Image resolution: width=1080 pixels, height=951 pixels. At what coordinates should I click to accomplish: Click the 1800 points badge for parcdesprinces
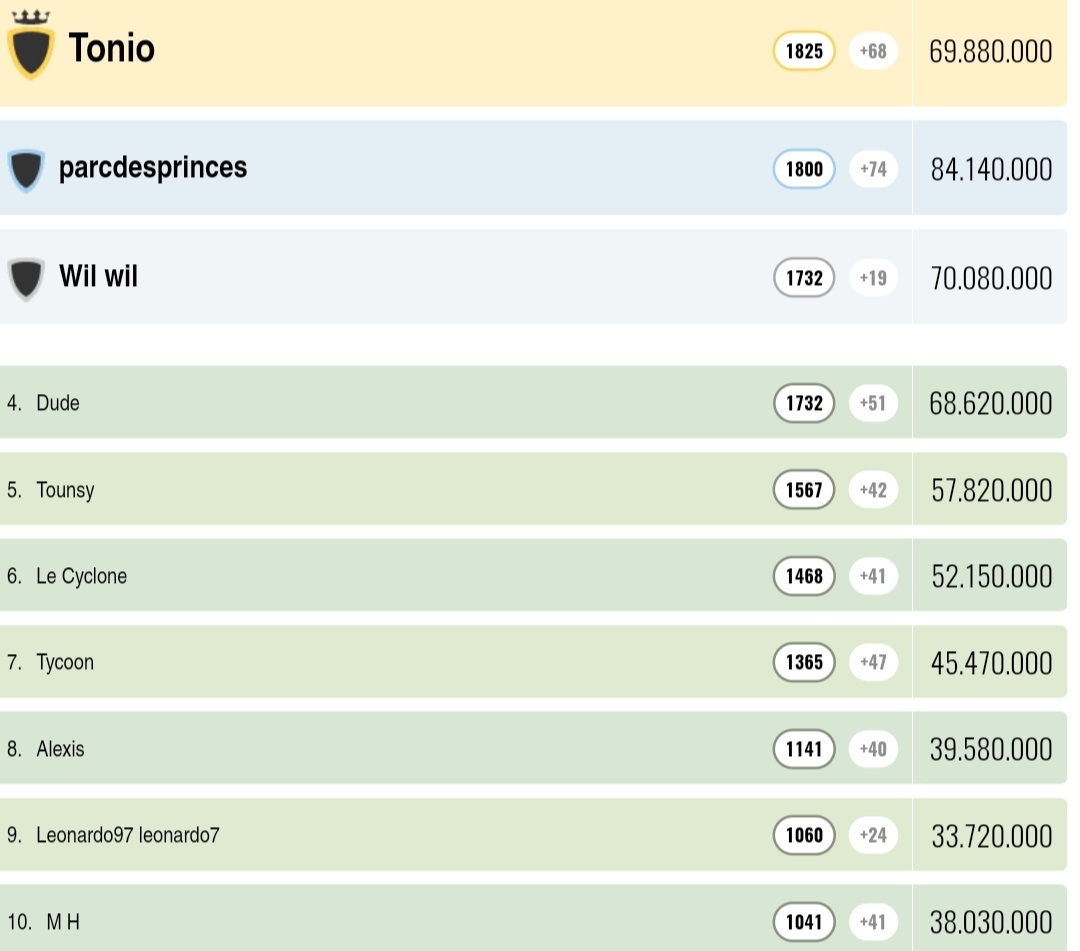(804, 169)
